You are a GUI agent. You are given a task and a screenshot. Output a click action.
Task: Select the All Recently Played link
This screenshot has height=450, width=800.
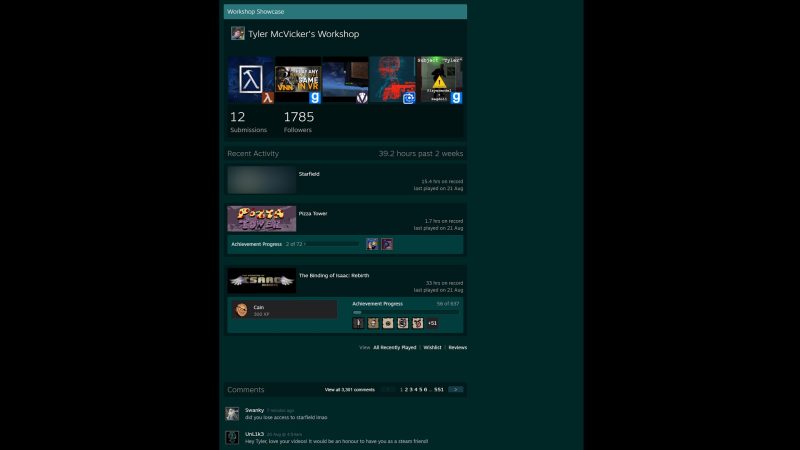pyautogui.click(x=394, y=347)
